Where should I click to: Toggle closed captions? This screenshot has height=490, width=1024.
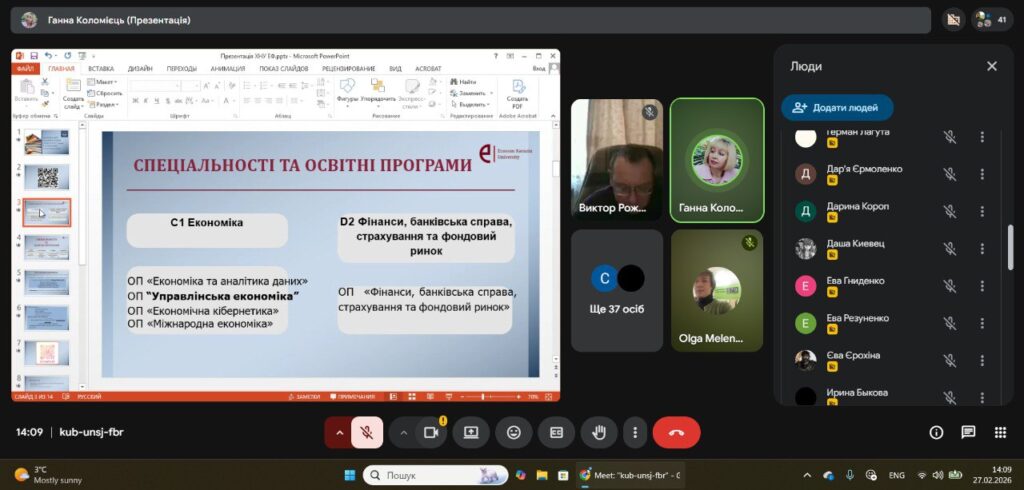click(x=557, y=432)
